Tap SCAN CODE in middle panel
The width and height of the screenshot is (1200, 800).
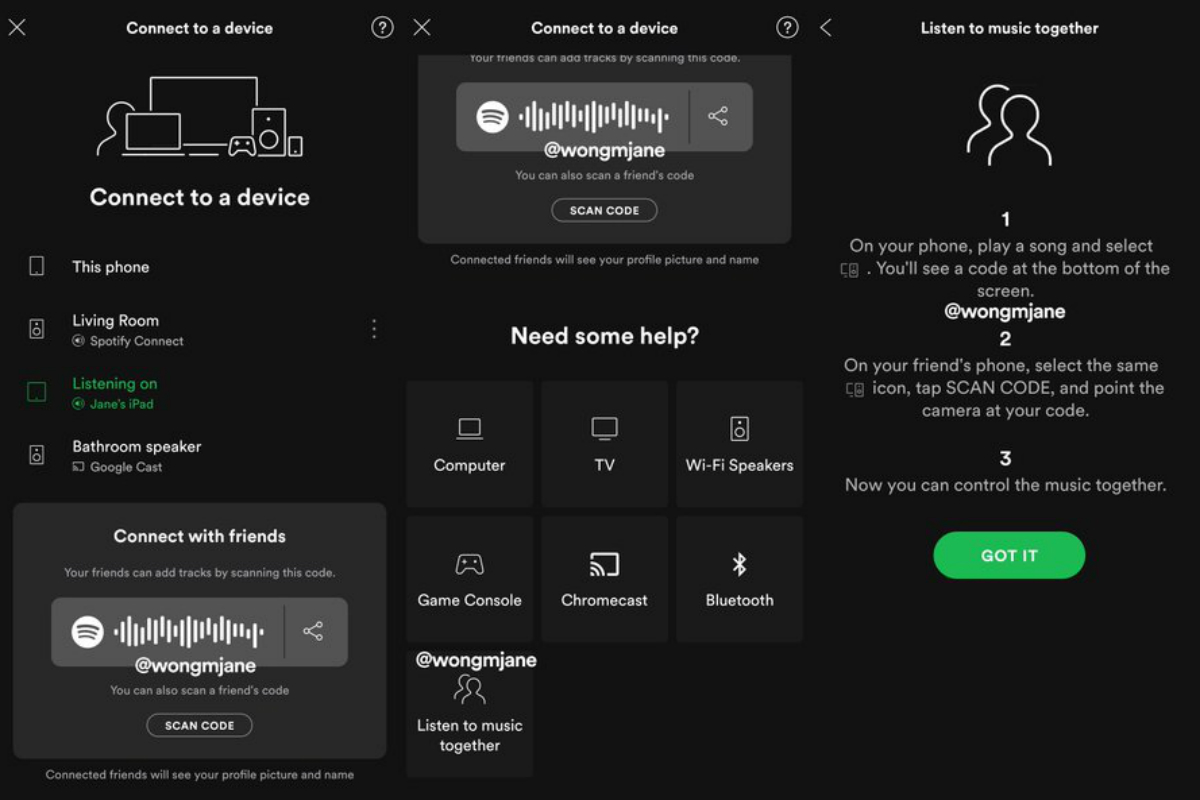tap(604, 210)
